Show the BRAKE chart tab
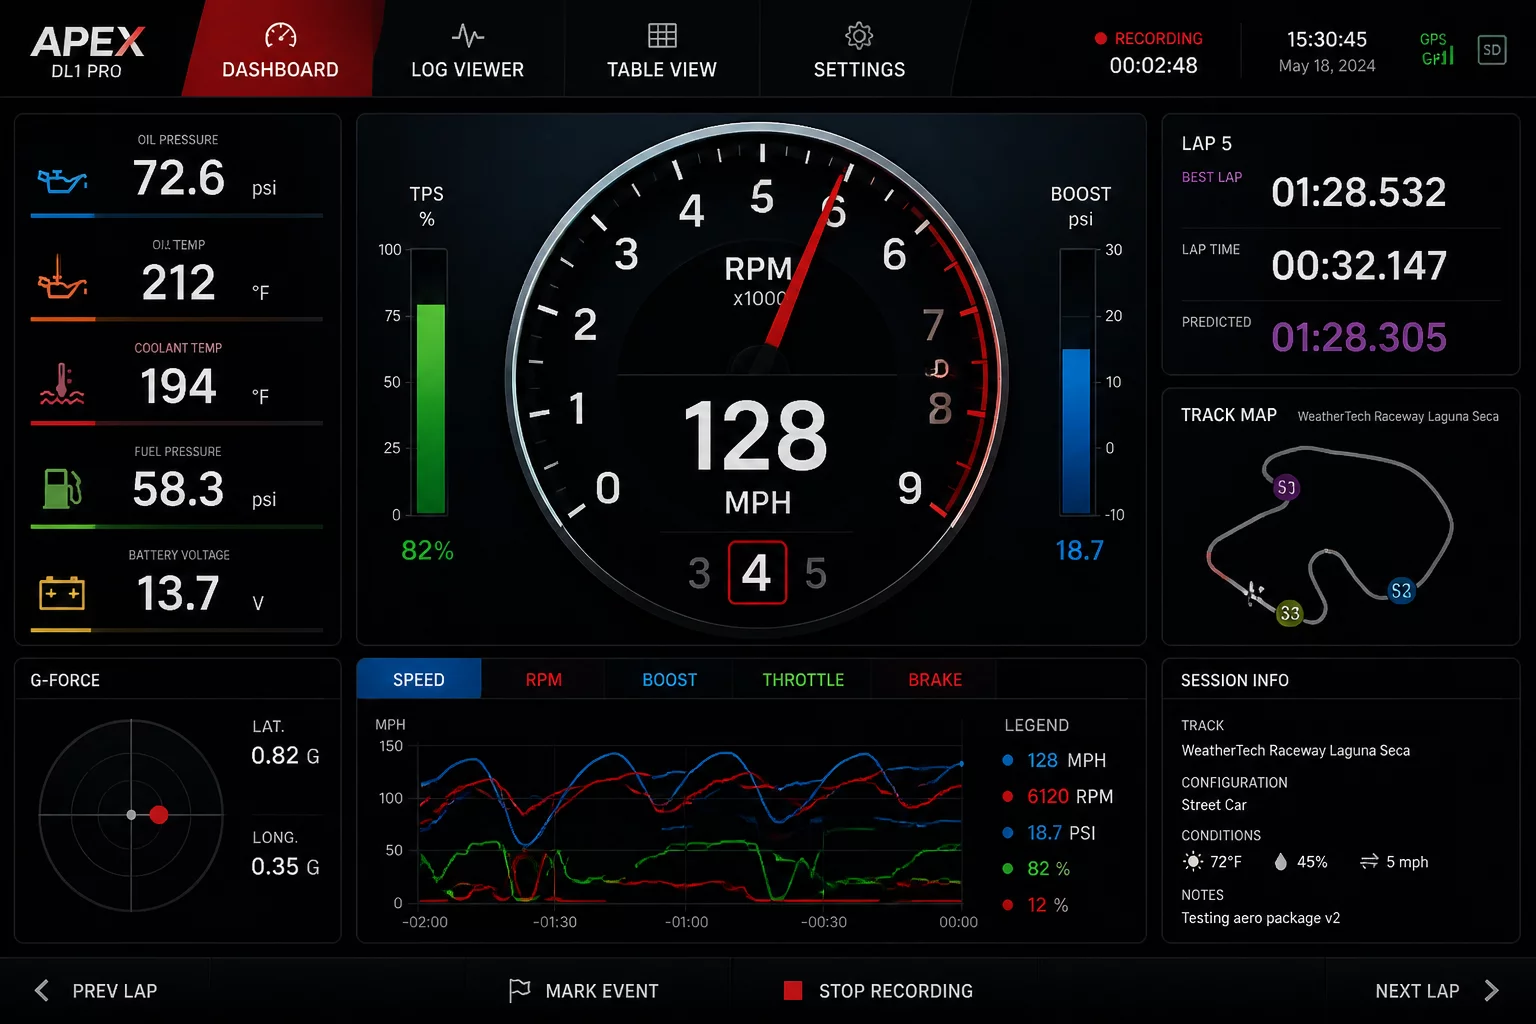Image resolution: width=1536 pixels, height=1024 pixels. (x=935, y=679)
